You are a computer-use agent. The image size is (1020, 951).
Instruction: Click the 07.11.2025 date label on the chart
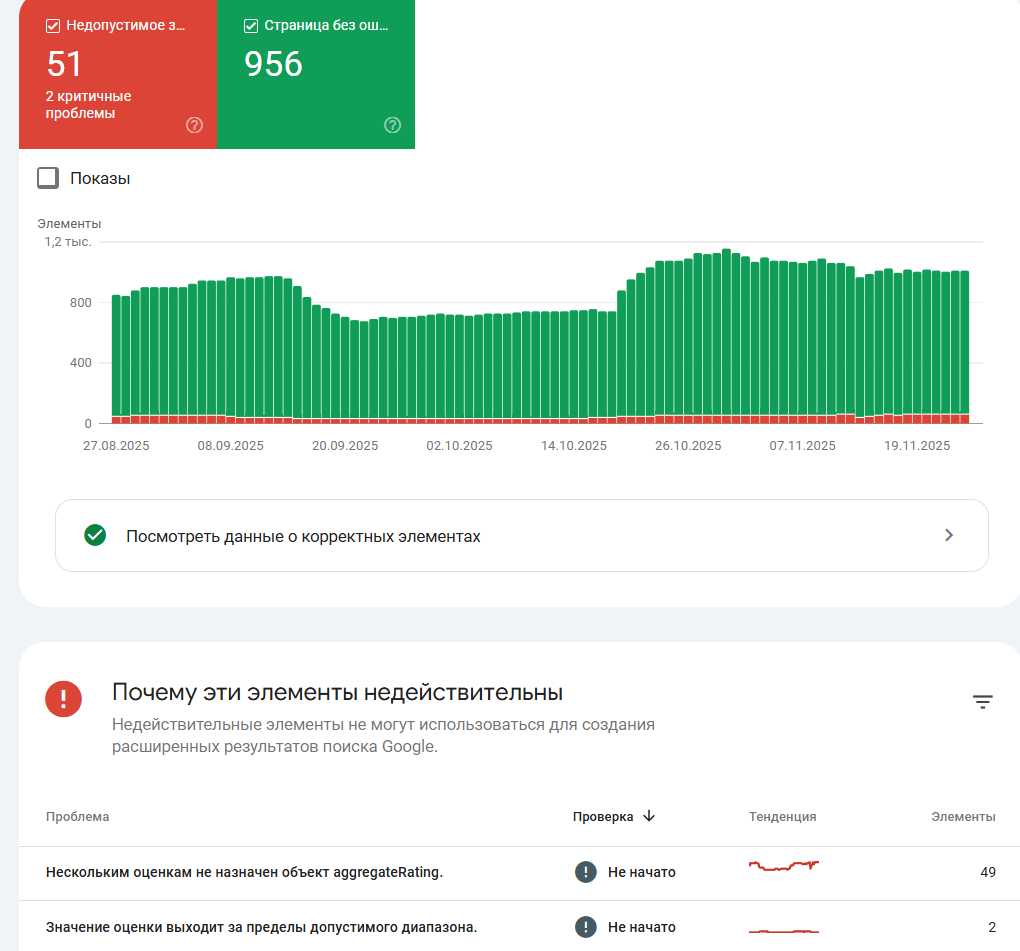(802, 446)
